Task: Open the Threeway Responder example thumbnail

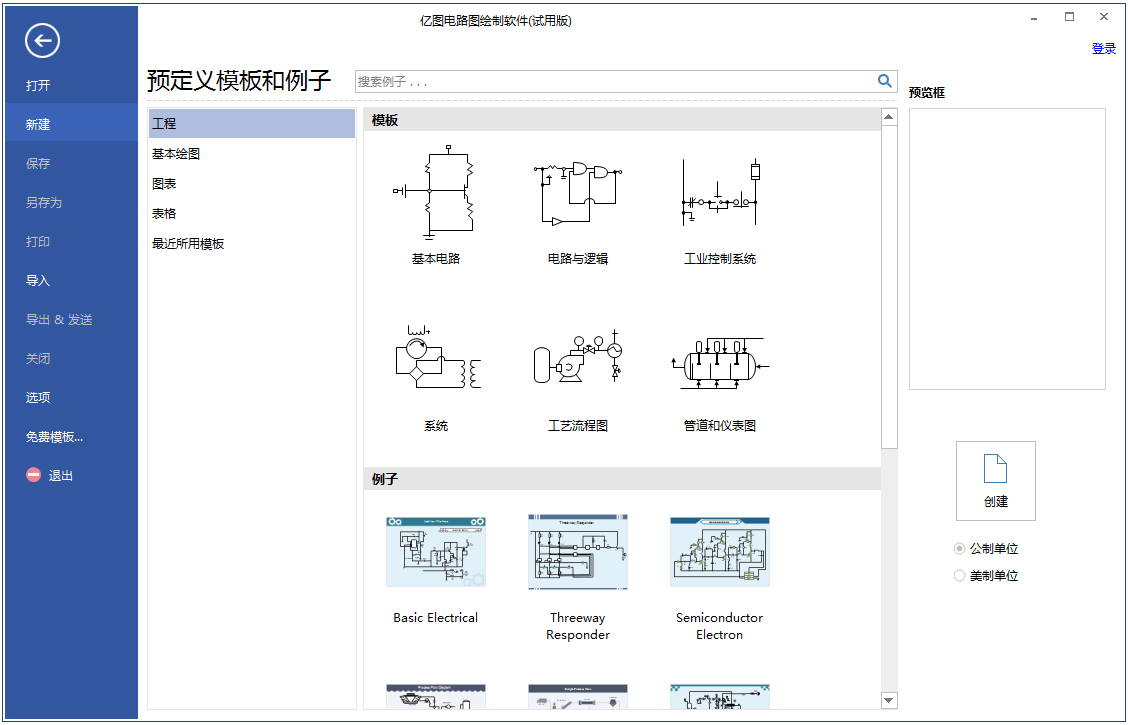Action: [578, 552]
